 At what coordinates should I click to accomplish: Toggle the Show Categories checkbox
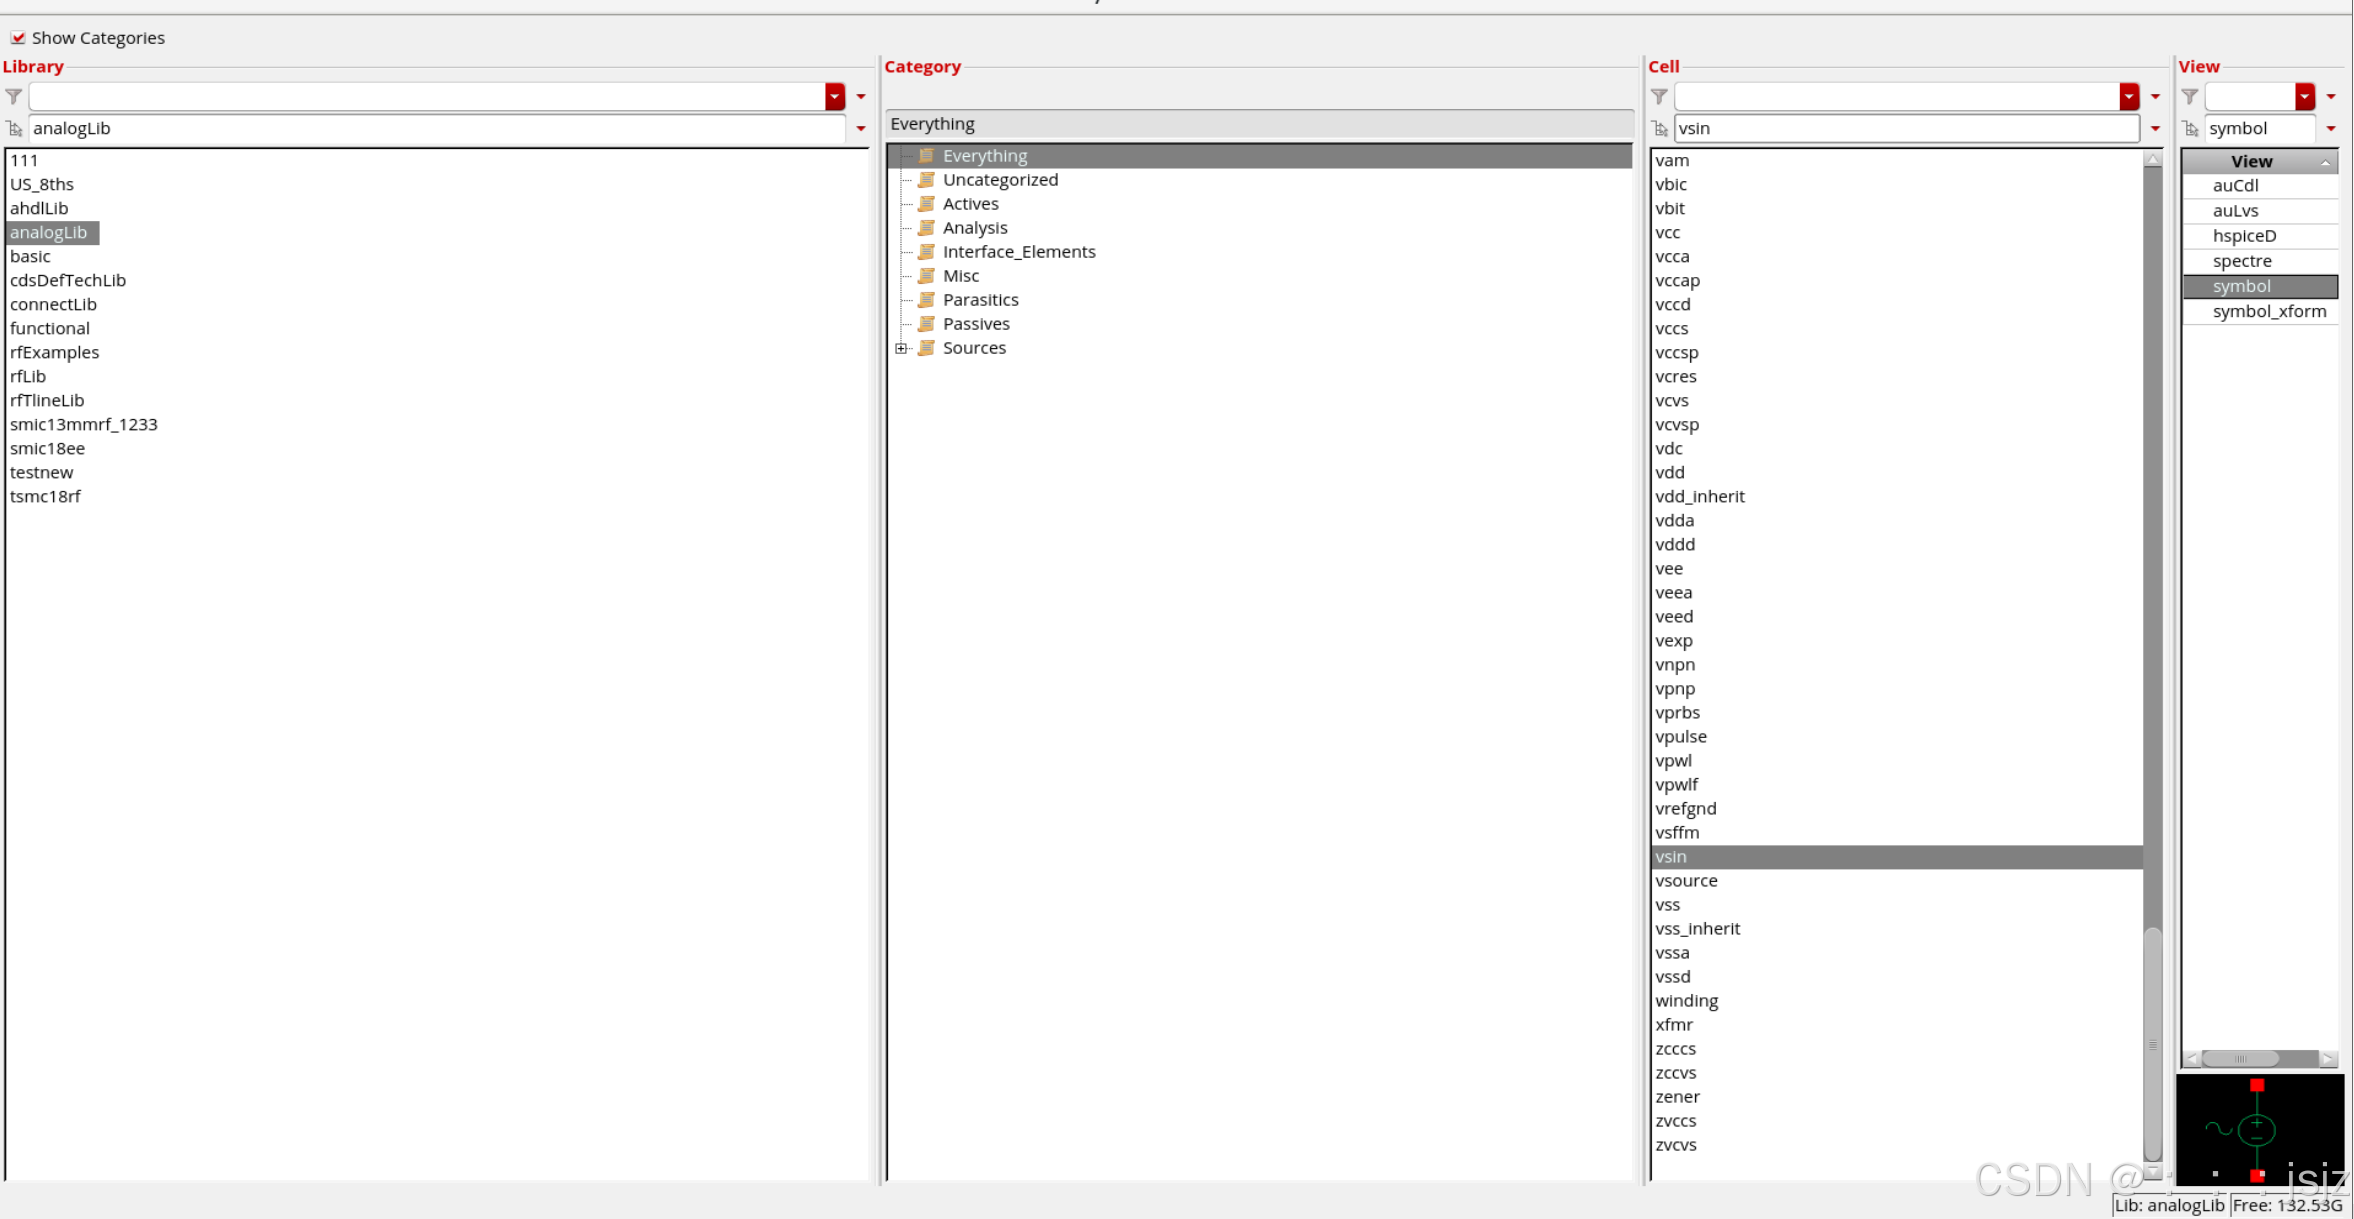[18, 38]
